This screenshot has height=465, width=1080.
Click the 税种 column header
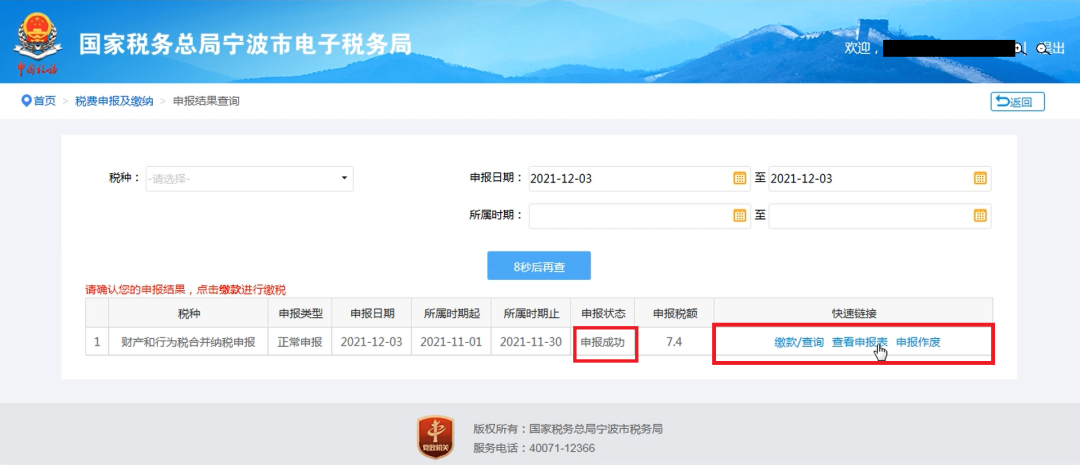[188, 313]
